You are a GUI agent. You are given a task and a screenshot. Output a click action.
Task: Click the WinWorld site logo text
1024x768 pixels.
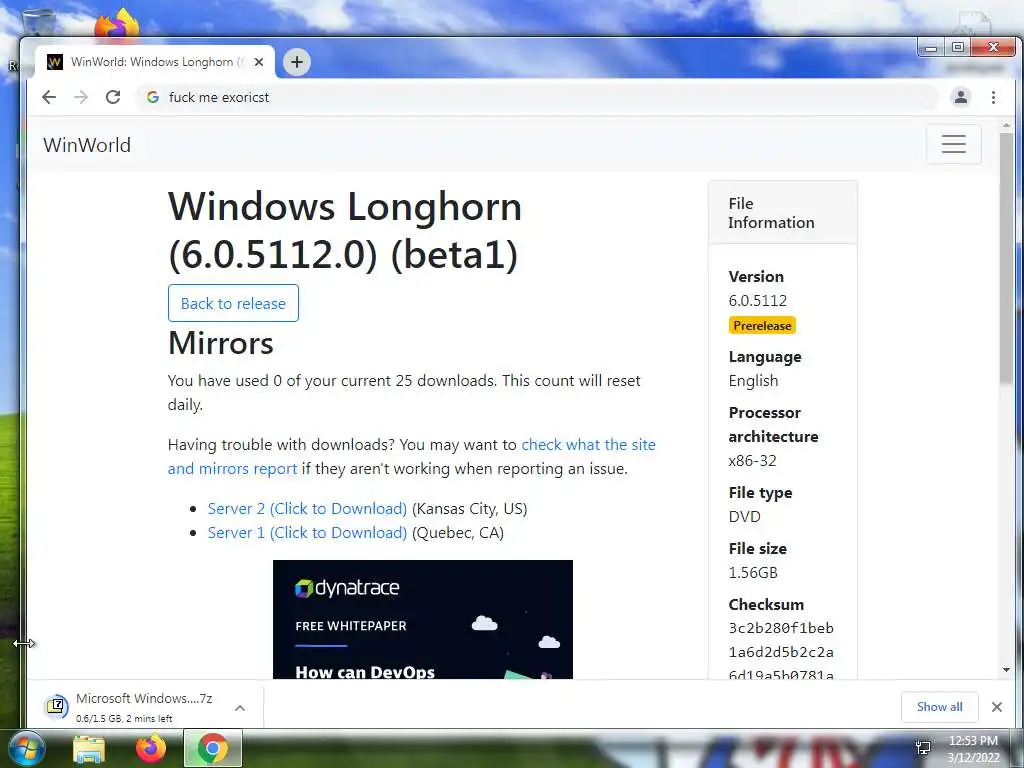point(87,145)
